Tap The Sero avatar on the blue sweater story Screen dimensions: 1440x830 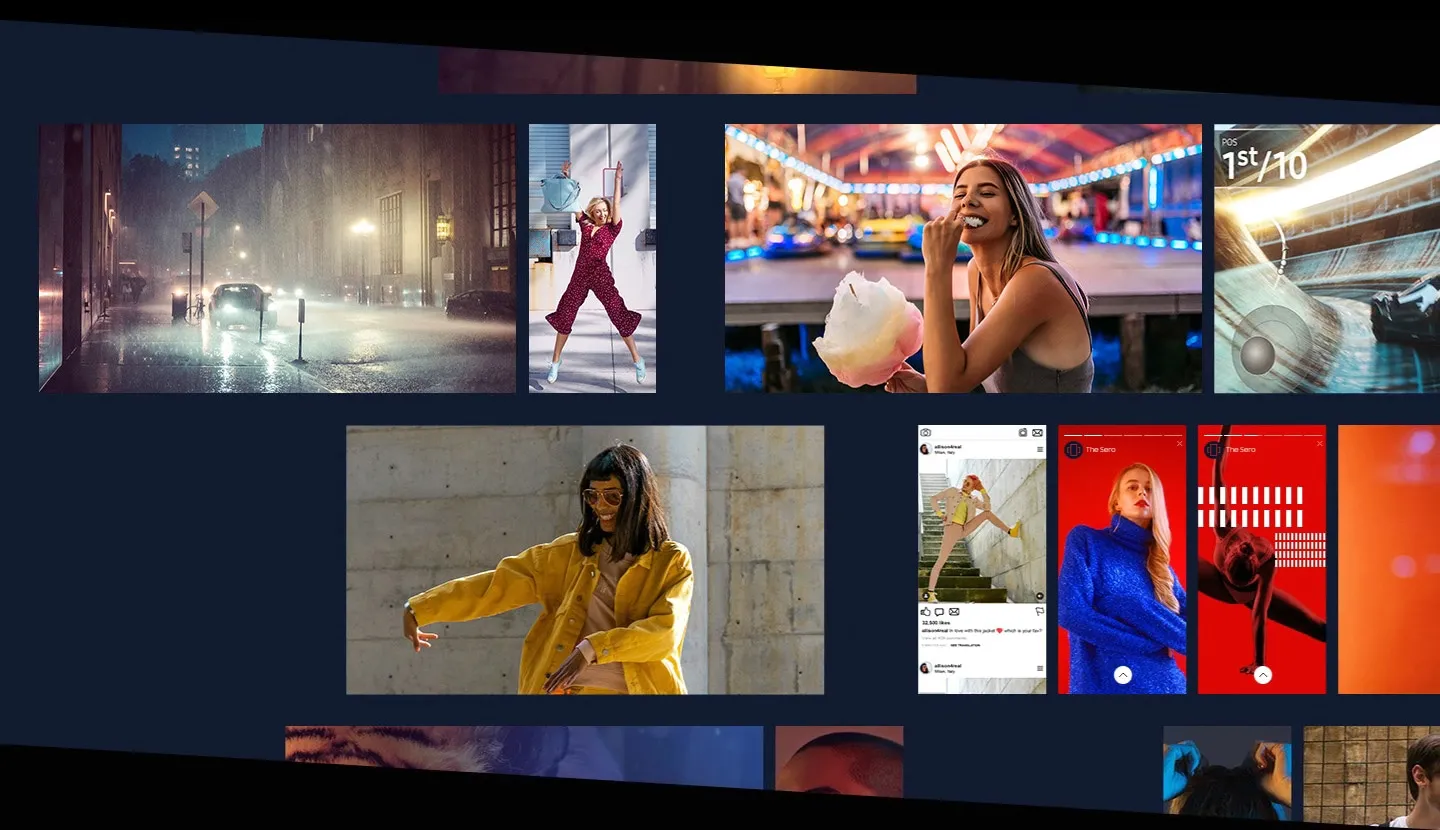coord(1073,450)
